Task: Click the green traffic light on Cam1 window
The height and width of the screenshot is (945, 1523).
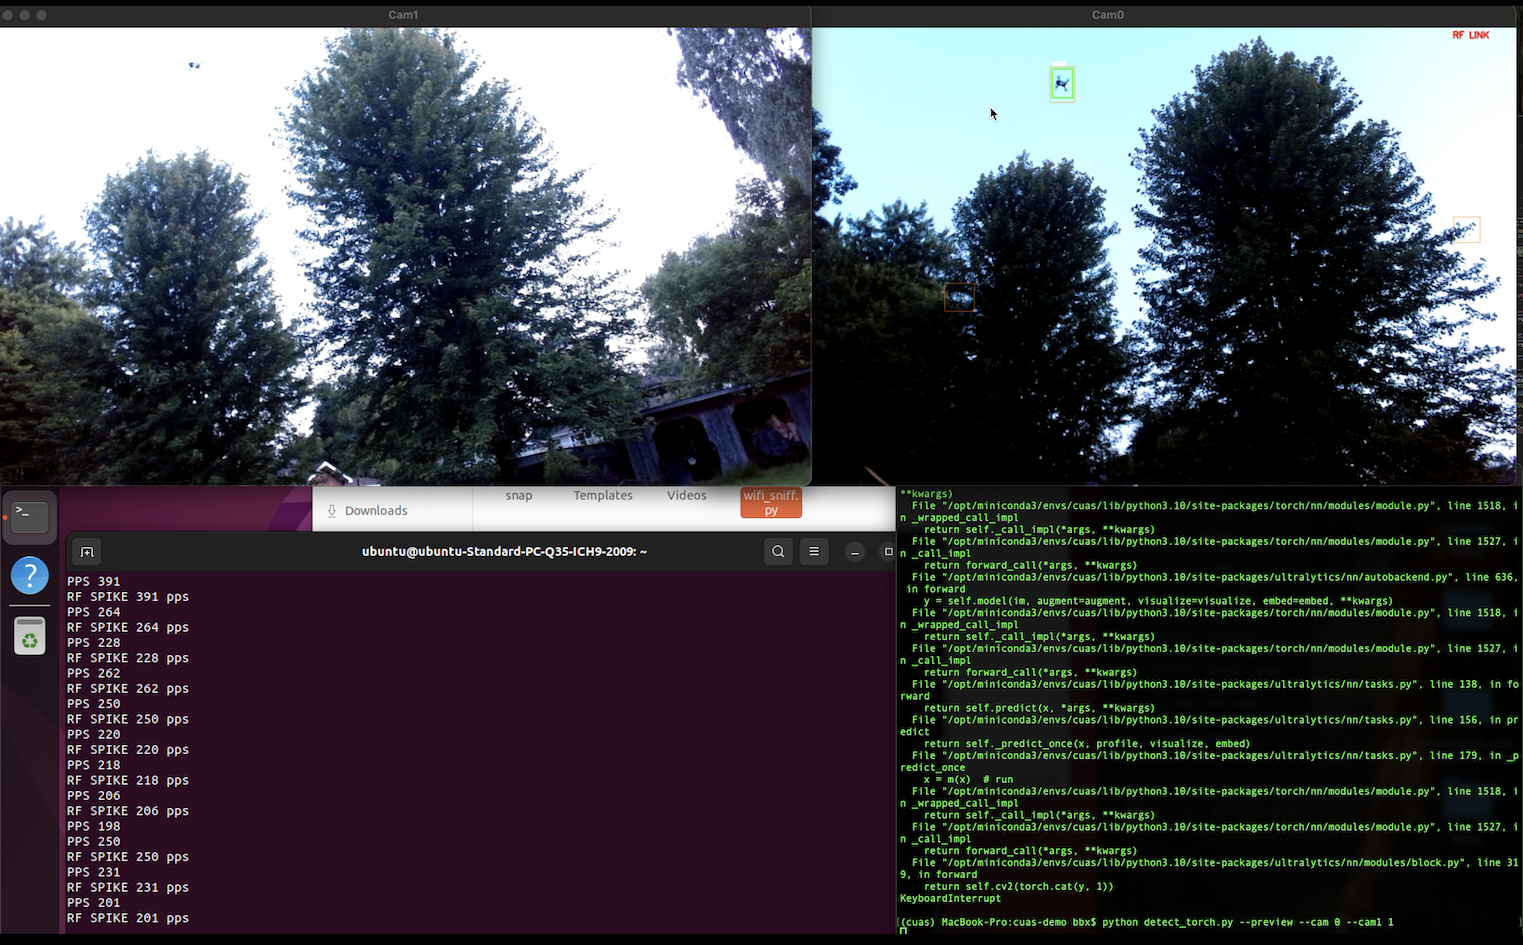Action: [41, 15]
